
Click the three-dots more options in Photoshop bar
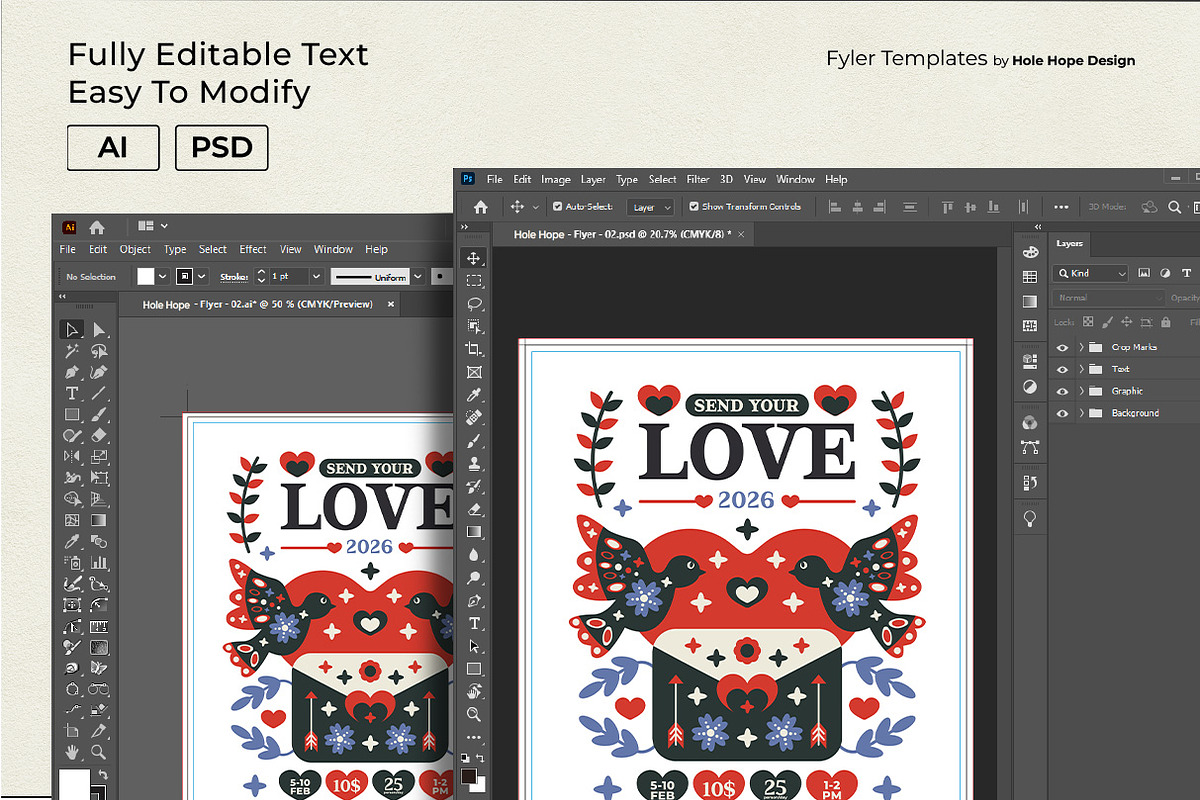coord(1062,207)
